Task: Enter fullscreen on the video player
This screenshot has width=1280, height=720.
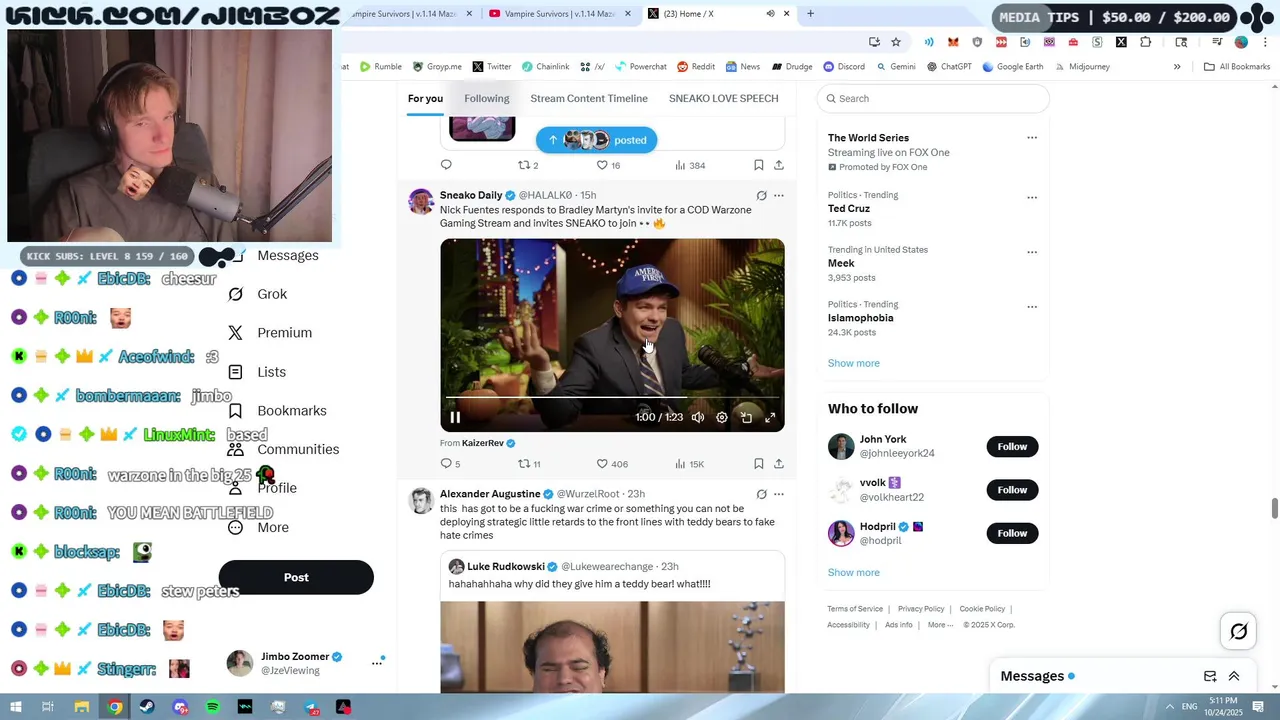Action: pos(770,417)
